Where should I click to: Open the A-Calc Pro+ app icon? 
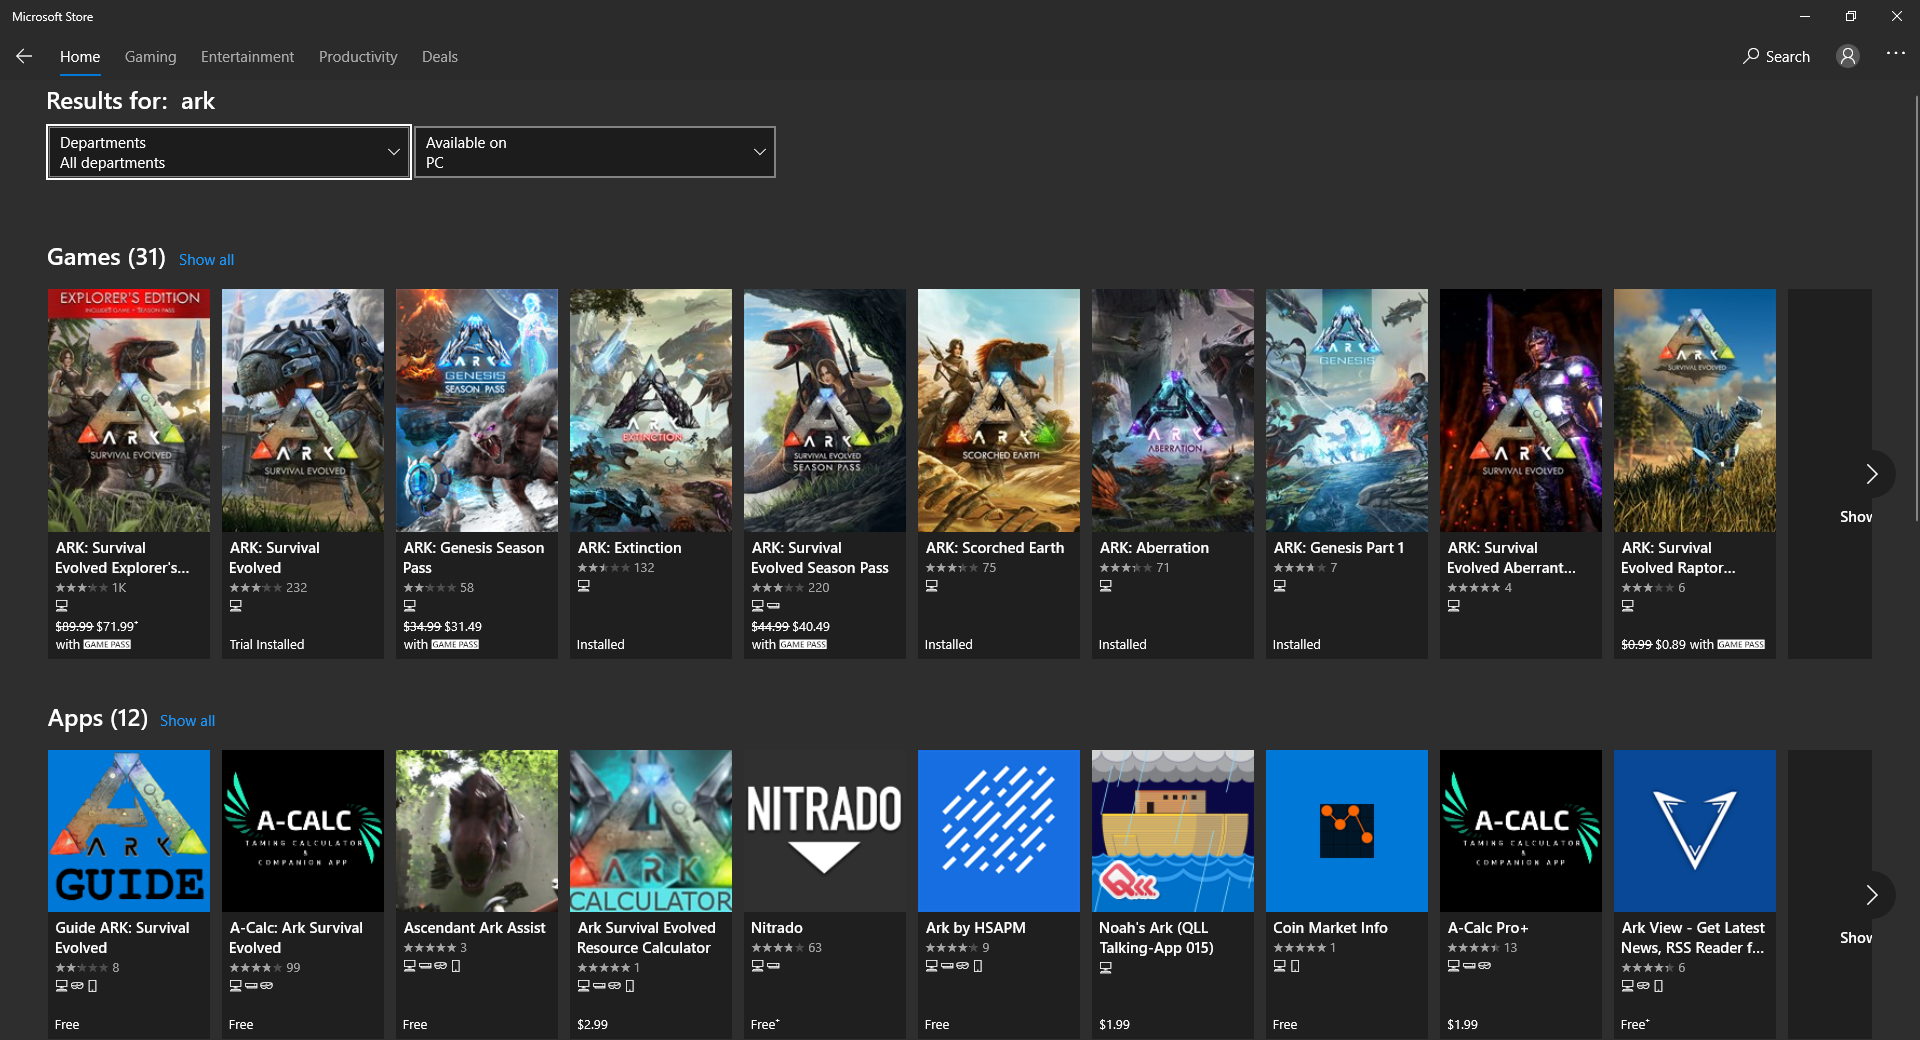[1521, 831]
